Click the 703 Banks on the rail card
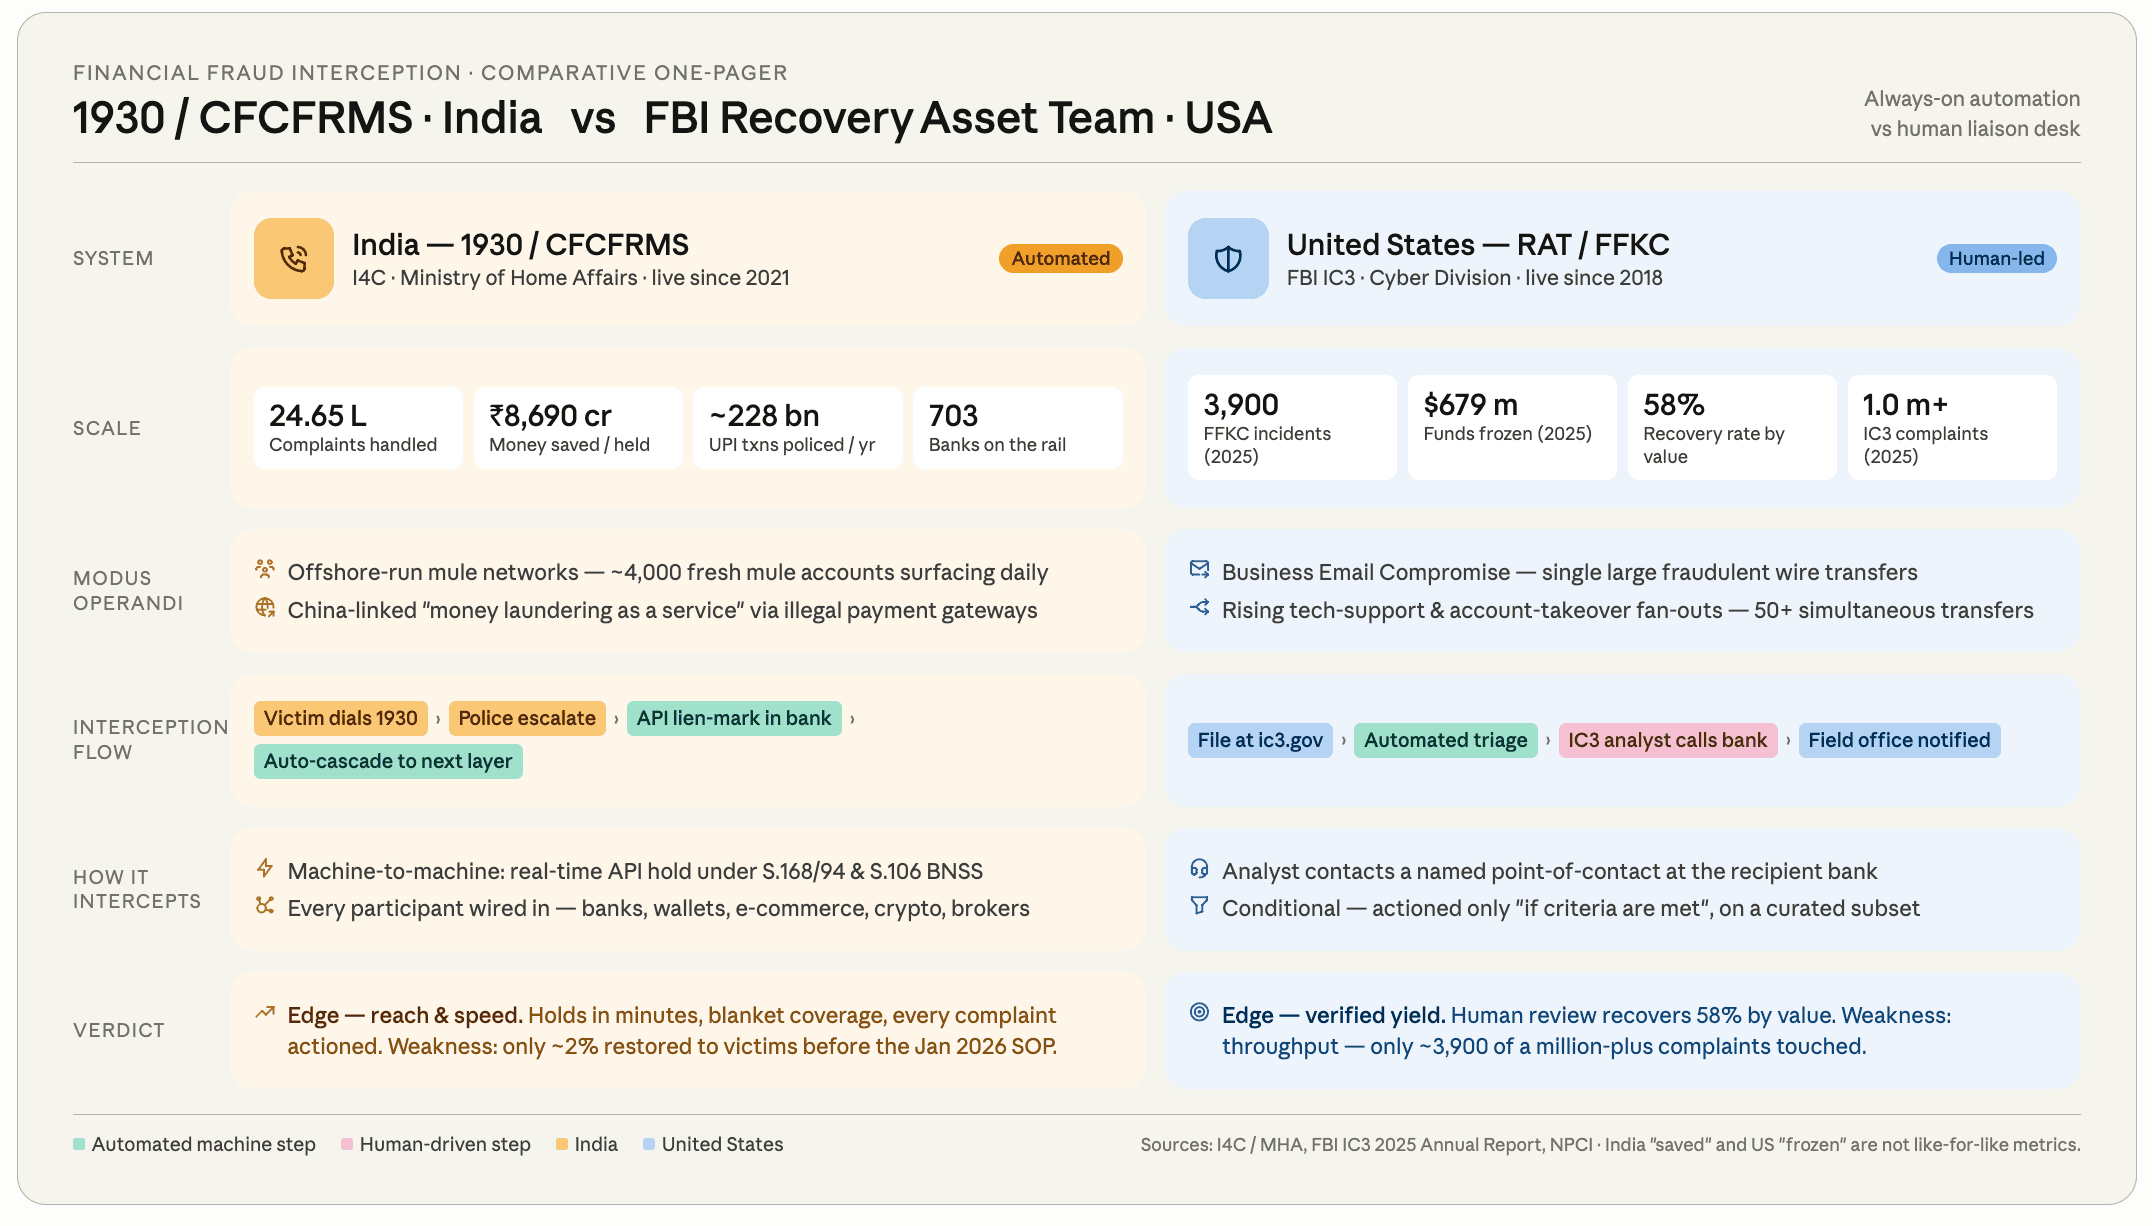The image size is (2152, 1226). pos(1018,428)
